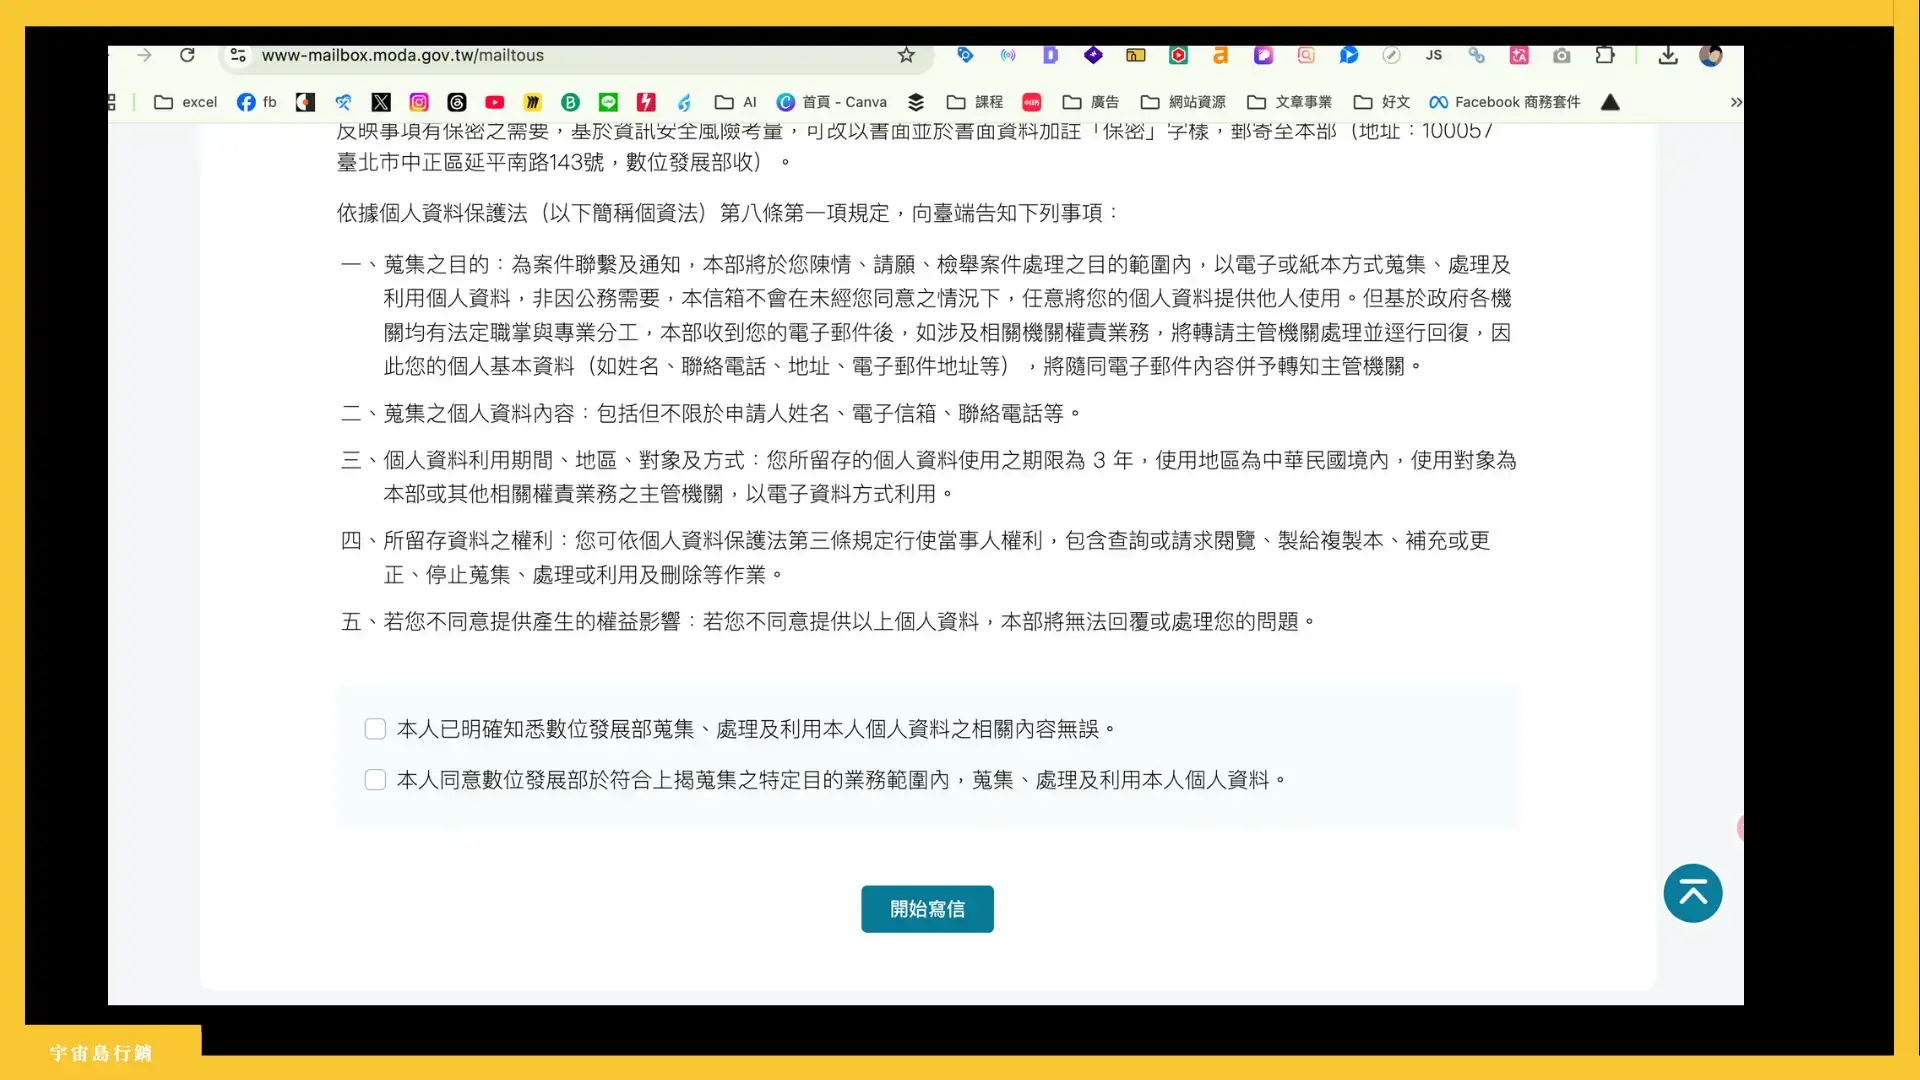Screen dimensions: 1920x1080
Task: Click the text 二、蒐集之個人資料內容
Action: (x=458, y=414)
